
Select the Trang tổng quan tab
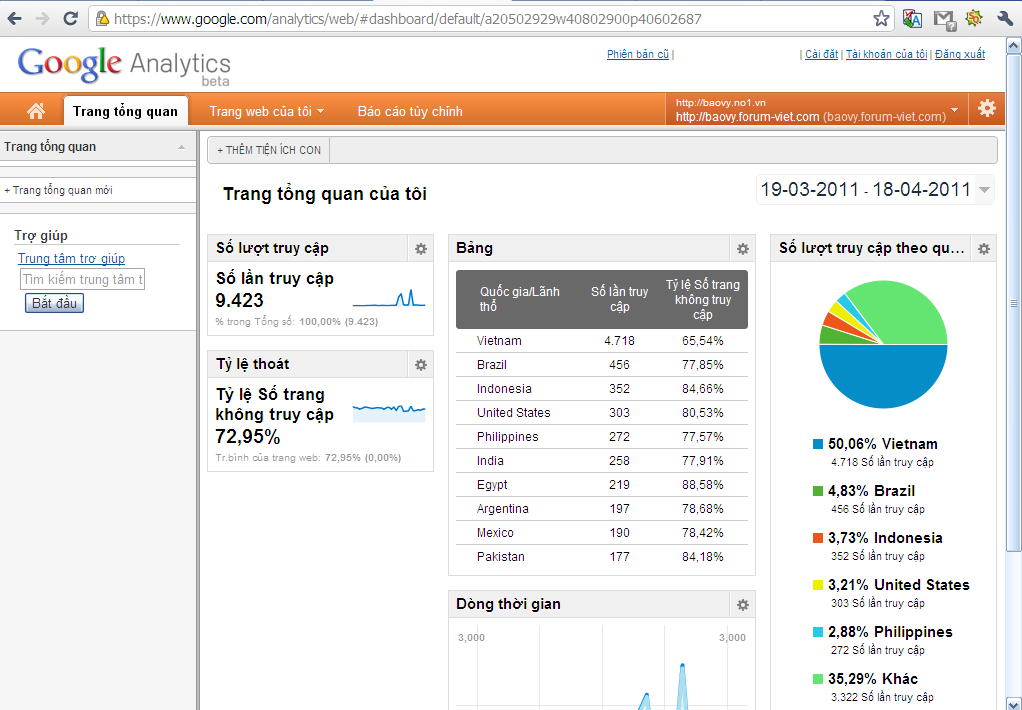pos(125,111)
